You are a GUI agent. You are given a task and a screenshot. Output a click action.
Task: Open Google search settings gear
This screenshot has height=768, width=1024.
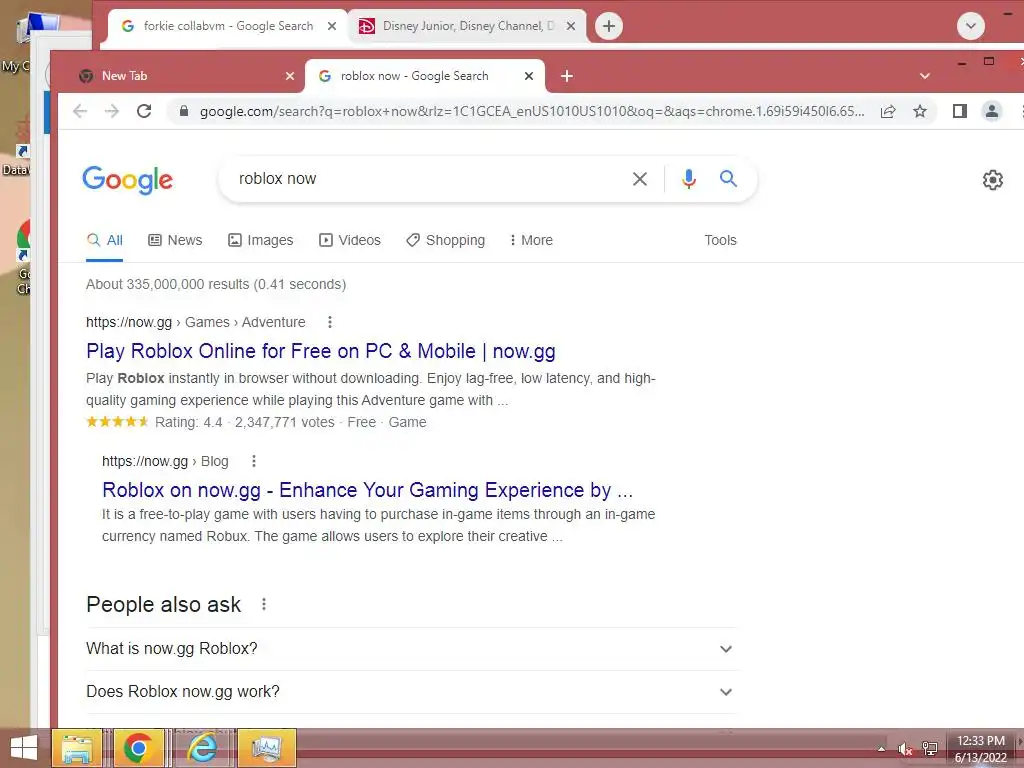(x=993, y=180)
